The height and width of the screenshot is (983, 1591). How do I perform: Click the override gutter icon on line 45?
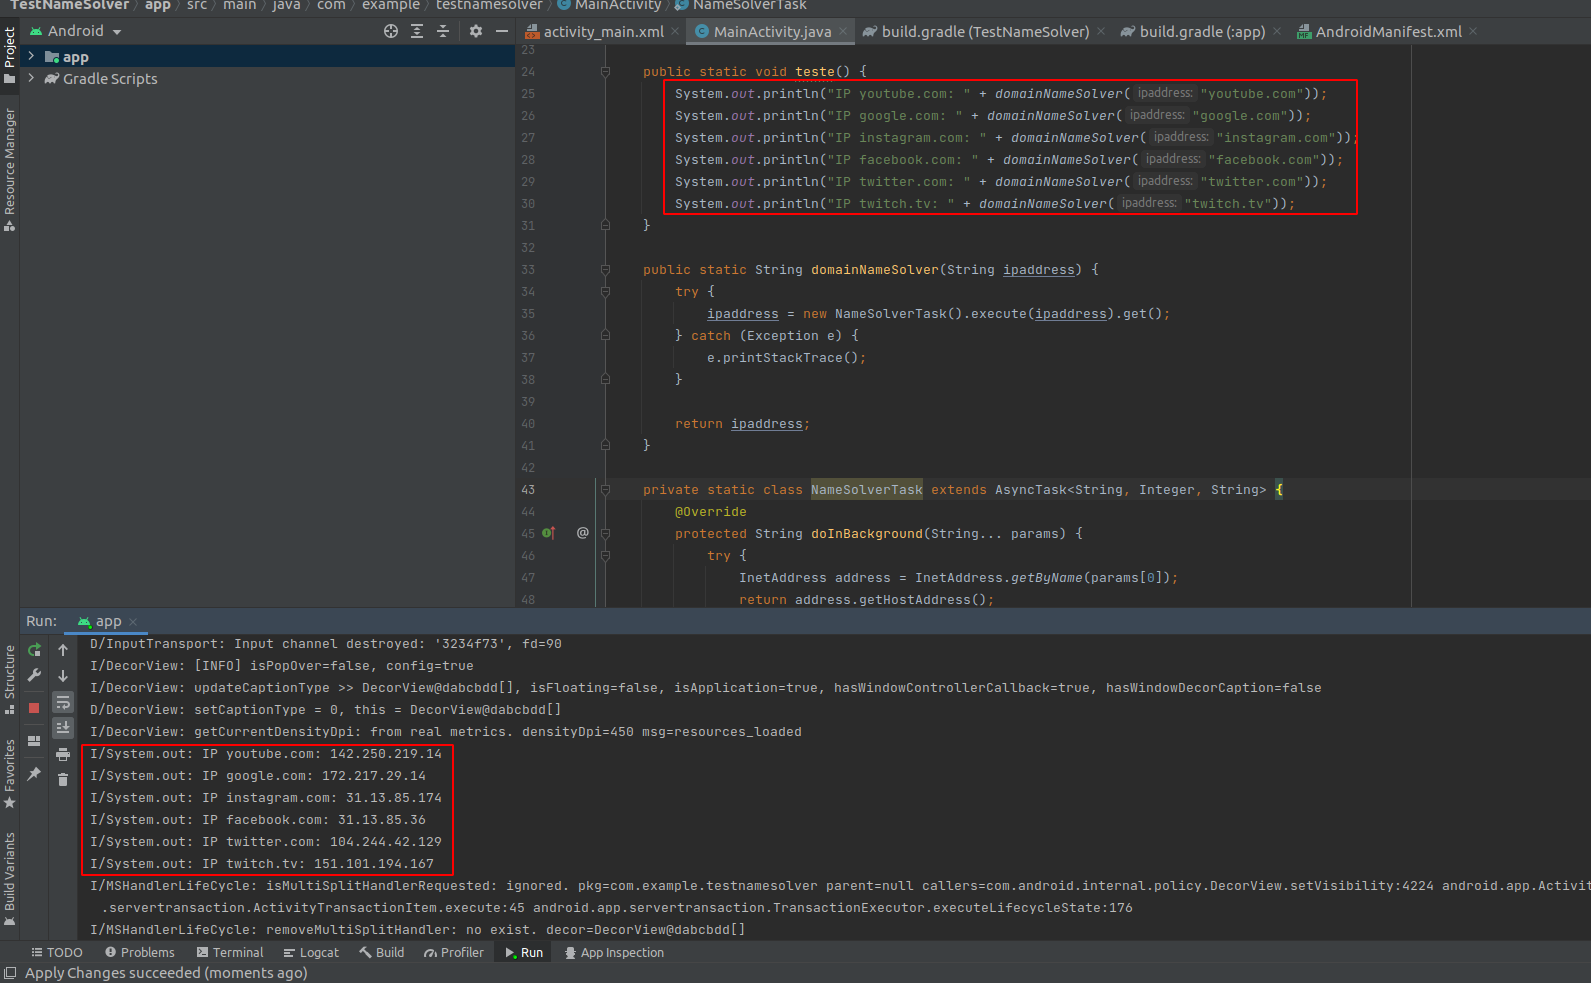click(548, 533)
